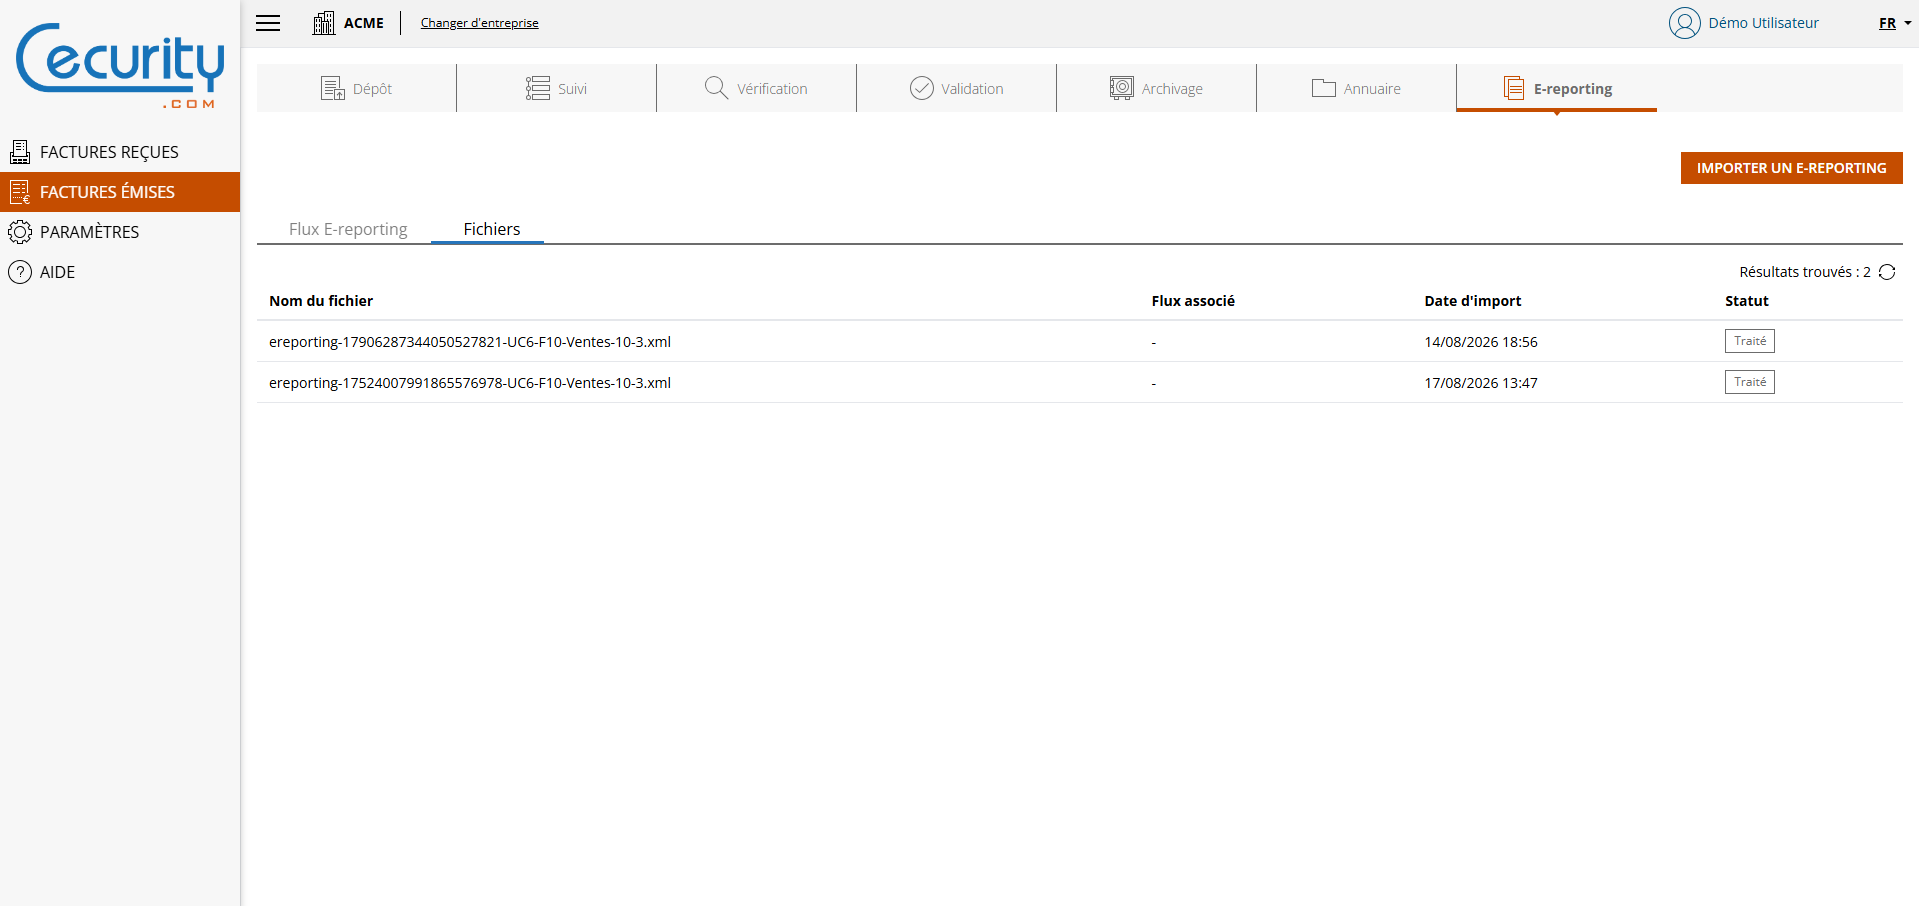The image size is (1919, 906).
Task: Select file ereporting-17906287344050527821-UC6-F10-Ventes-10-3.xml
Action: (470, 342)
